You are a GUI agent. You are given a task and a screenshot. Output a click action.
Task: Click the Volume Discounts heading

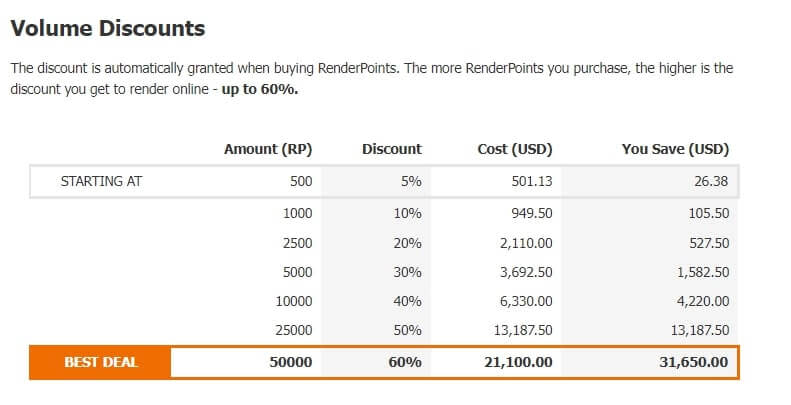(108, 28)
